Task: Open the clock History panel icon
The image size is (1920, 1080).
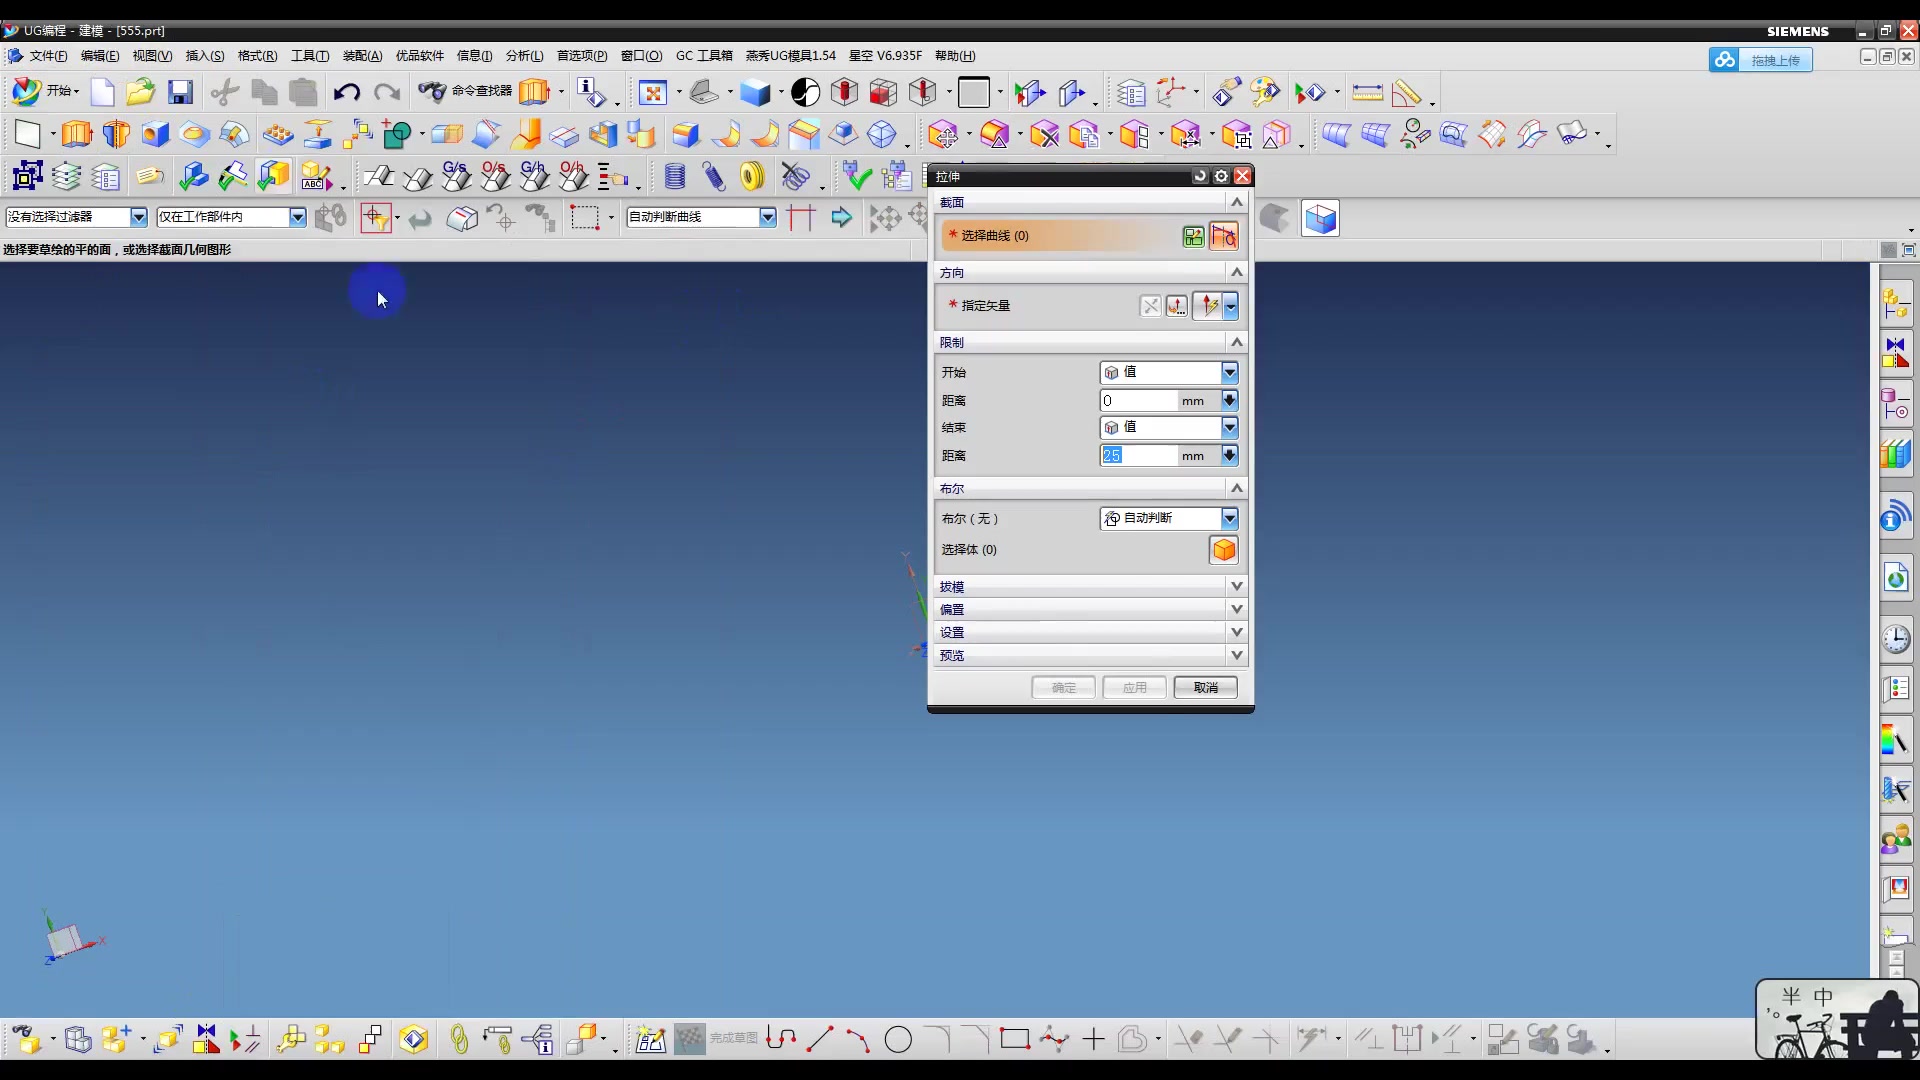Action: (x=1896, y=639)
